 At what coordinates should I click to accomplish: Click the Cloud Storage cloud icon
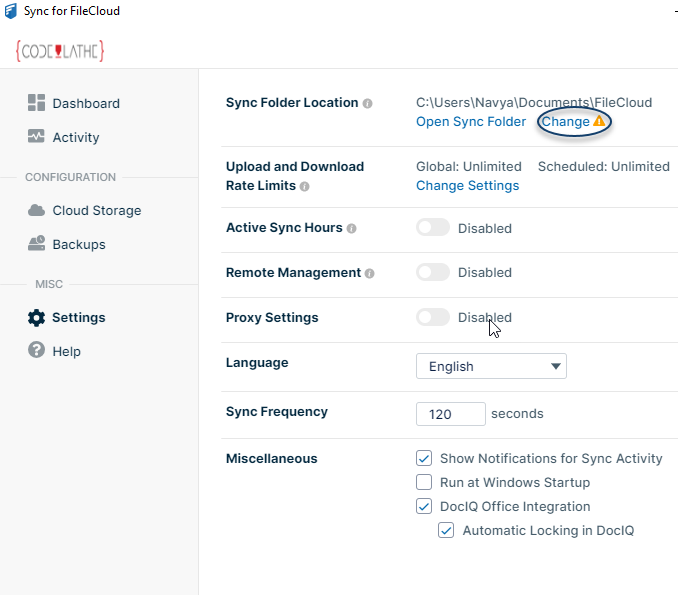tap(36, 210)
